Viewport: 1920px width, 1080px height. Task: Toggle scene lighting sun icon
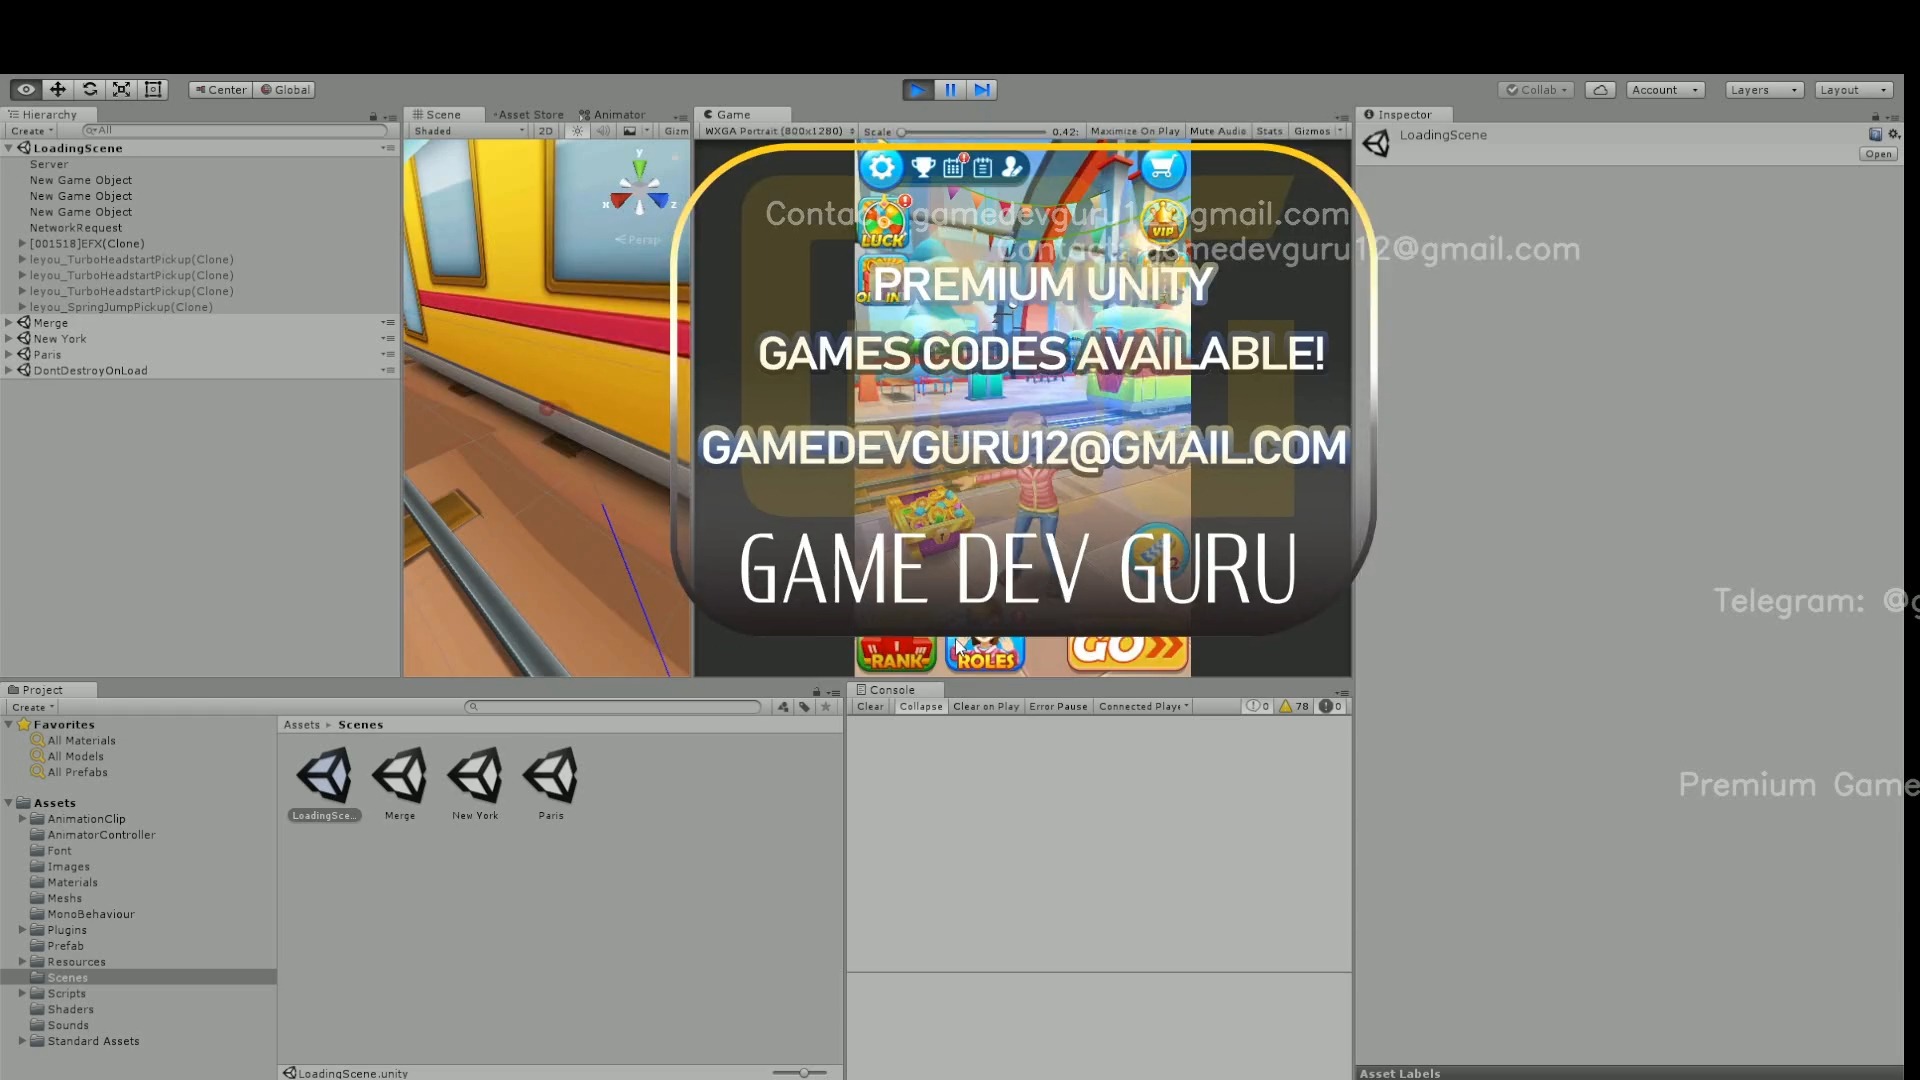pyautogui.click(x=577, y=131)
